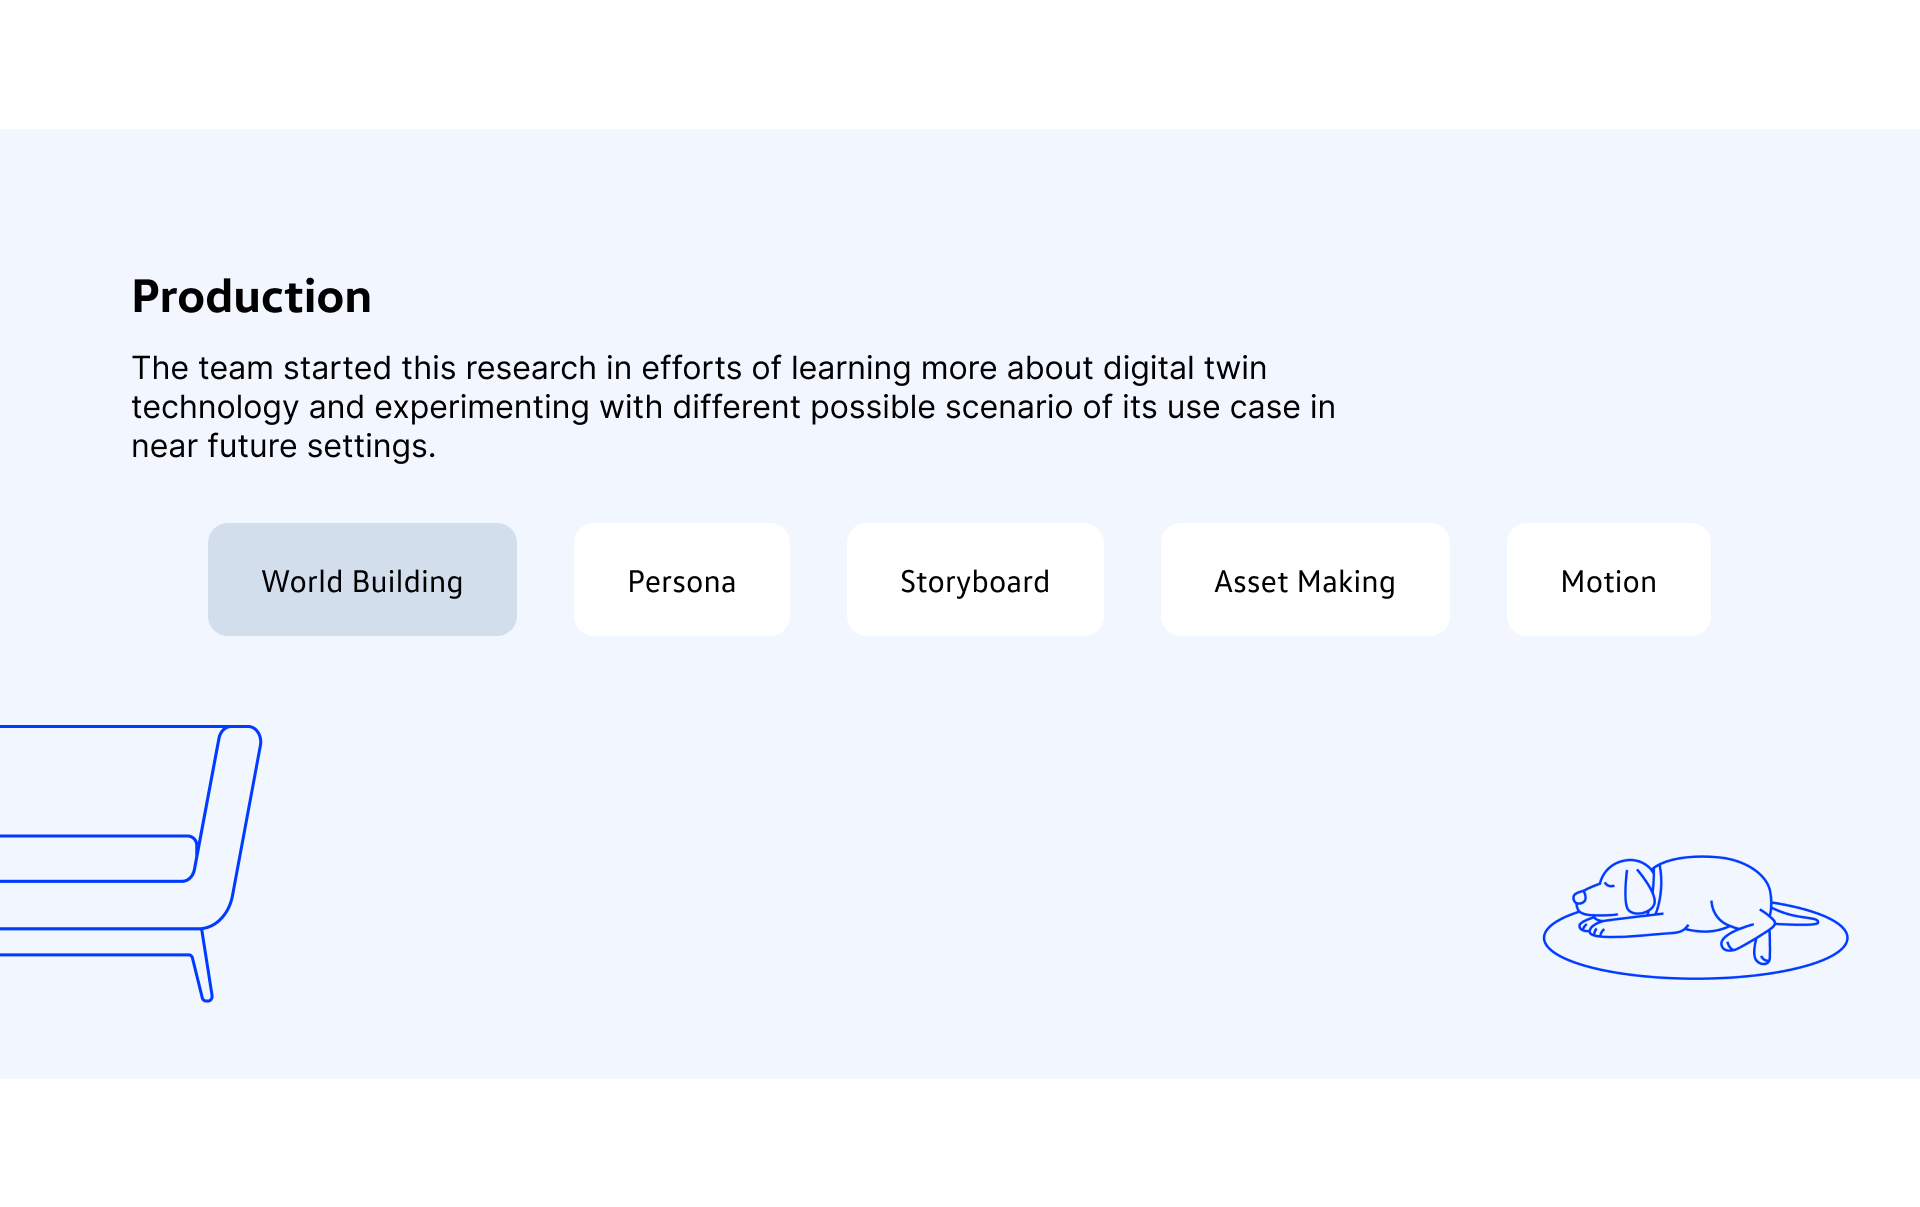Click the dog's front paws
This screenshot has width=1920, height=1207.
click(1592, 929)
